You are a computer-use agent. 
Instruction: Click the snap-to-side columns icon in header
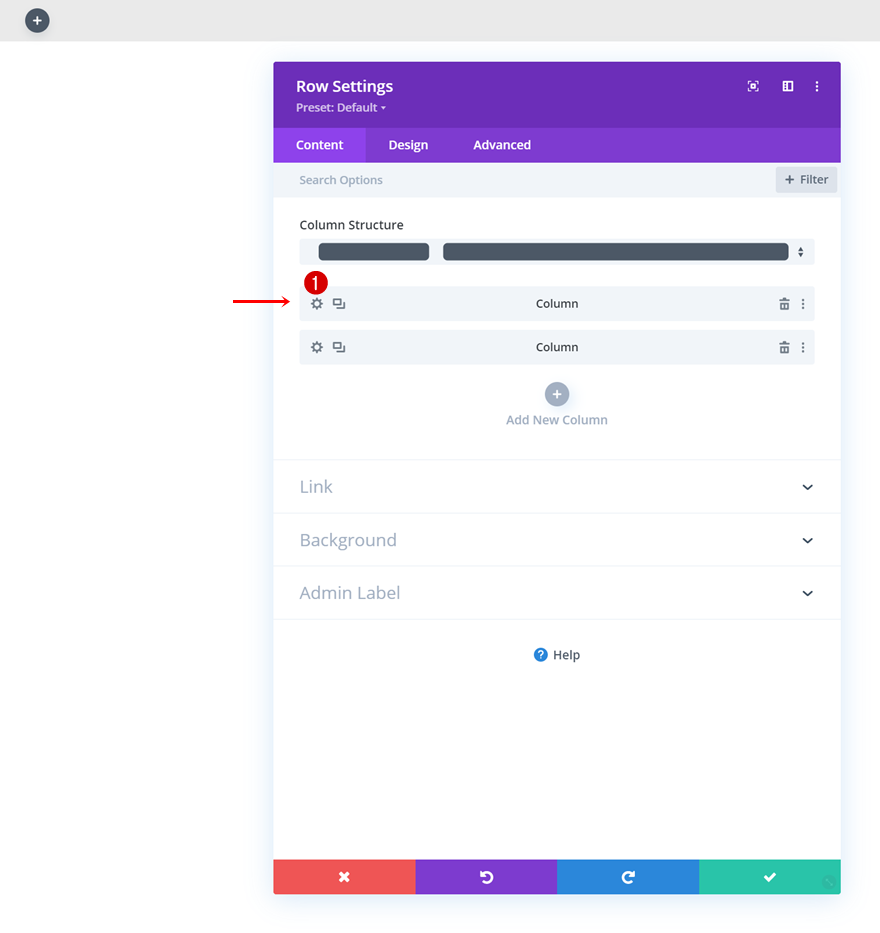click(788, 86)
